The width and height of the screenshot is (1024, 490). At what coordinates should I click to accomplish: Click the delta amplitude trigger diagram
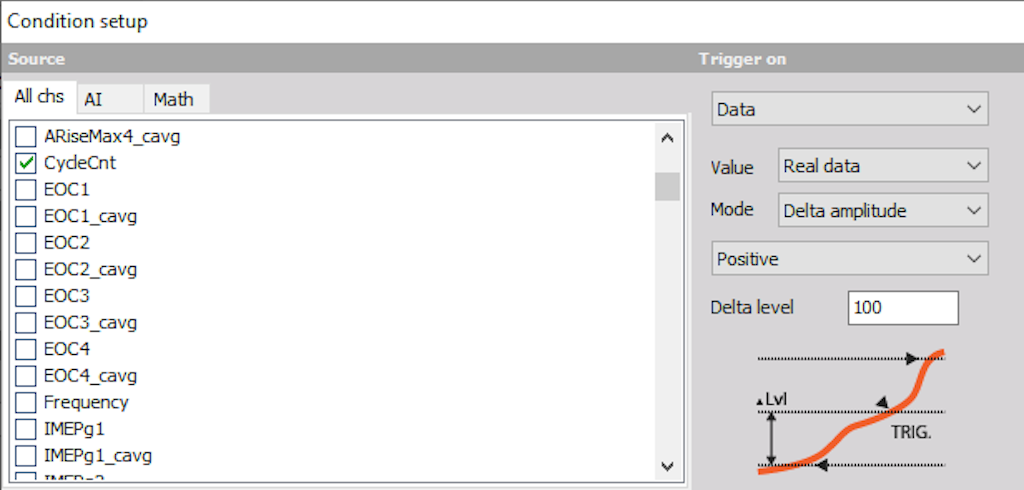click(851, 412)
